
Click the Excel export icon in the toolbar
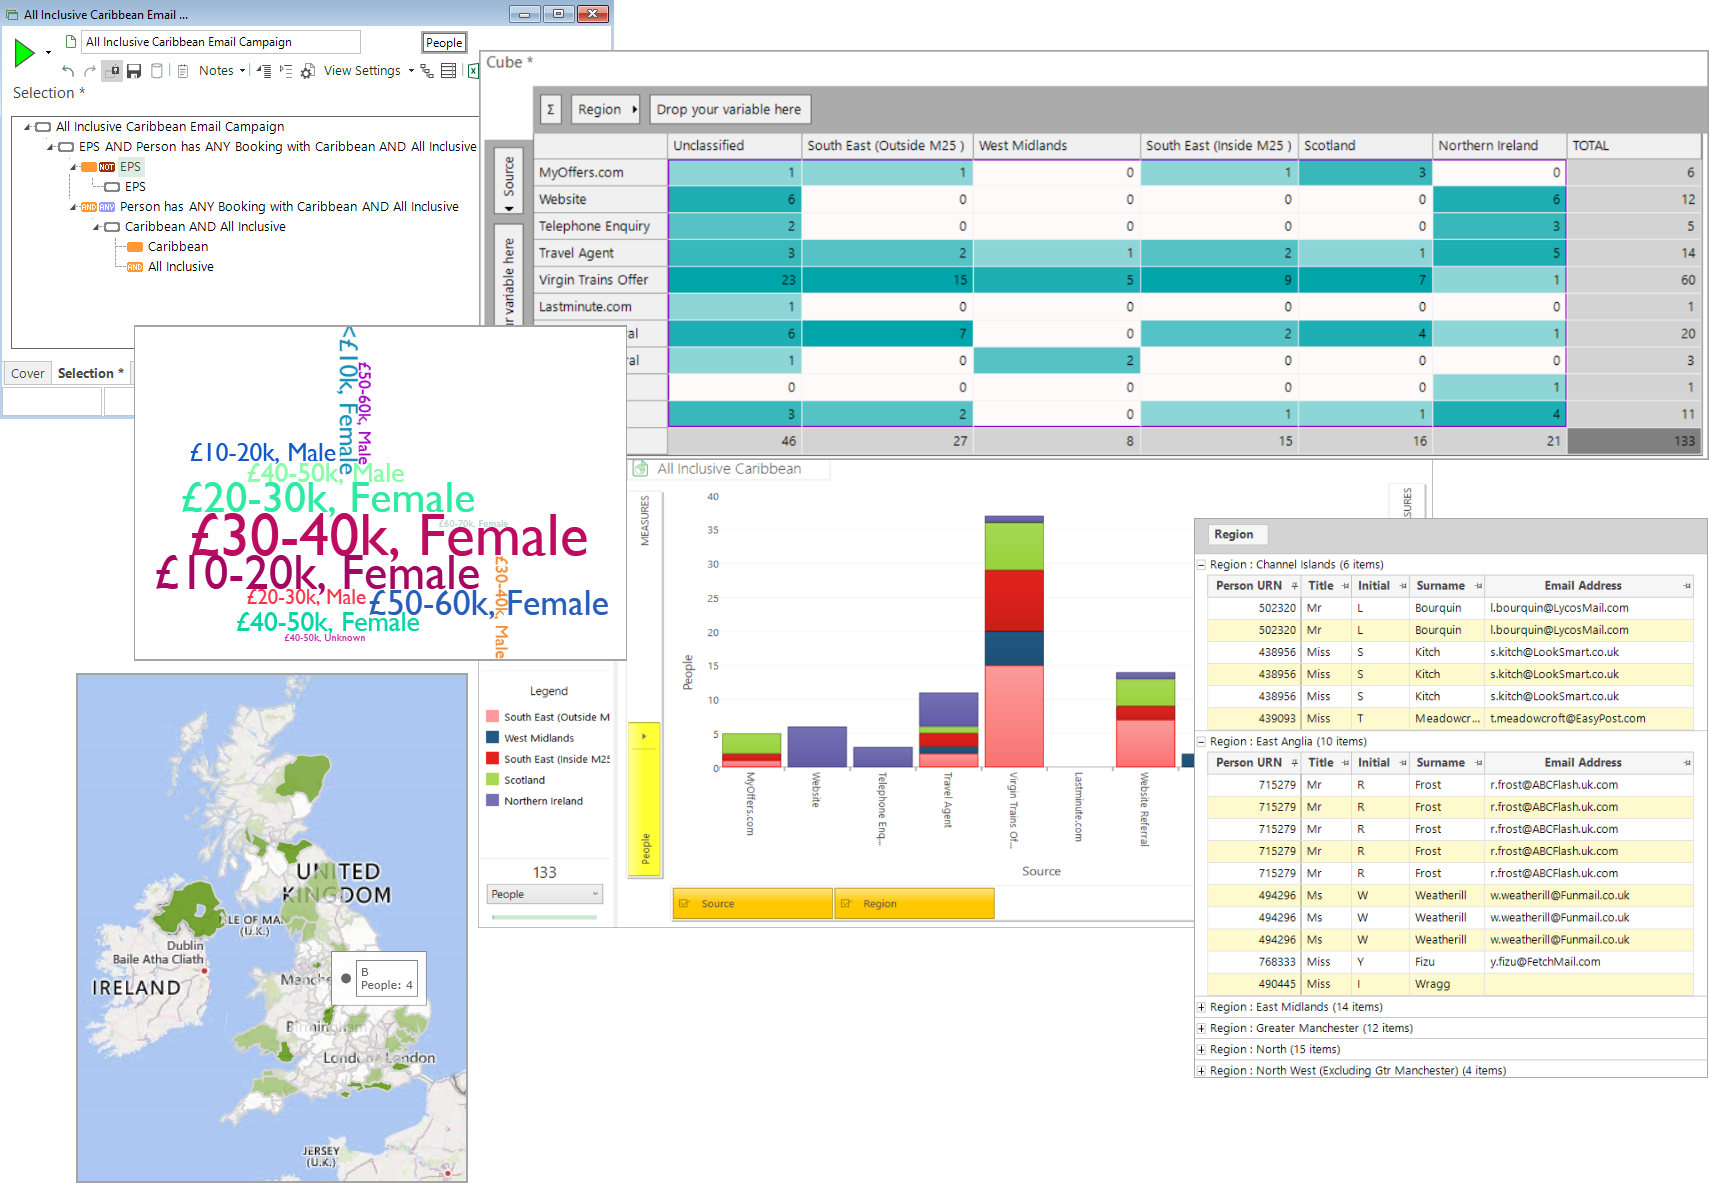(x=473, y=71)
